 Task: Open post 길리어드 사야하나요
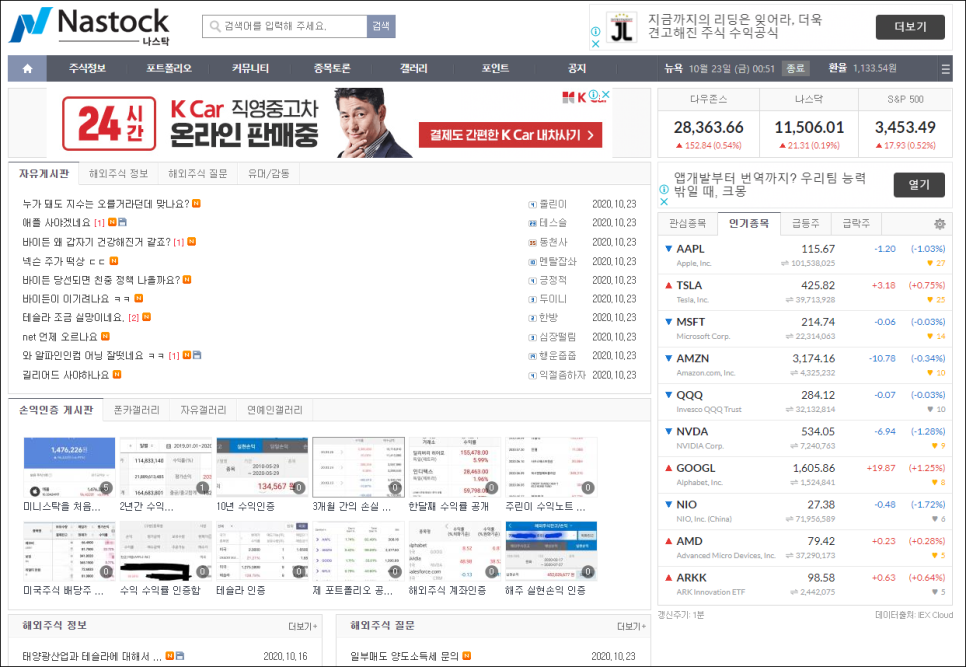point(65,374)
